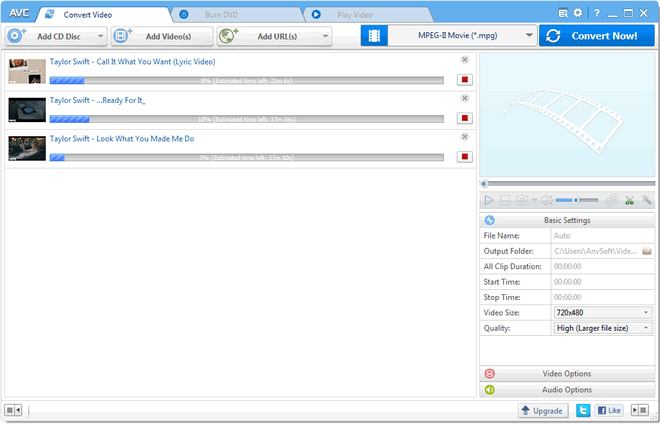Stop ...Ready For It_ download
The height and width of the screenshot is (424, 660).
(x=465, y=118)
